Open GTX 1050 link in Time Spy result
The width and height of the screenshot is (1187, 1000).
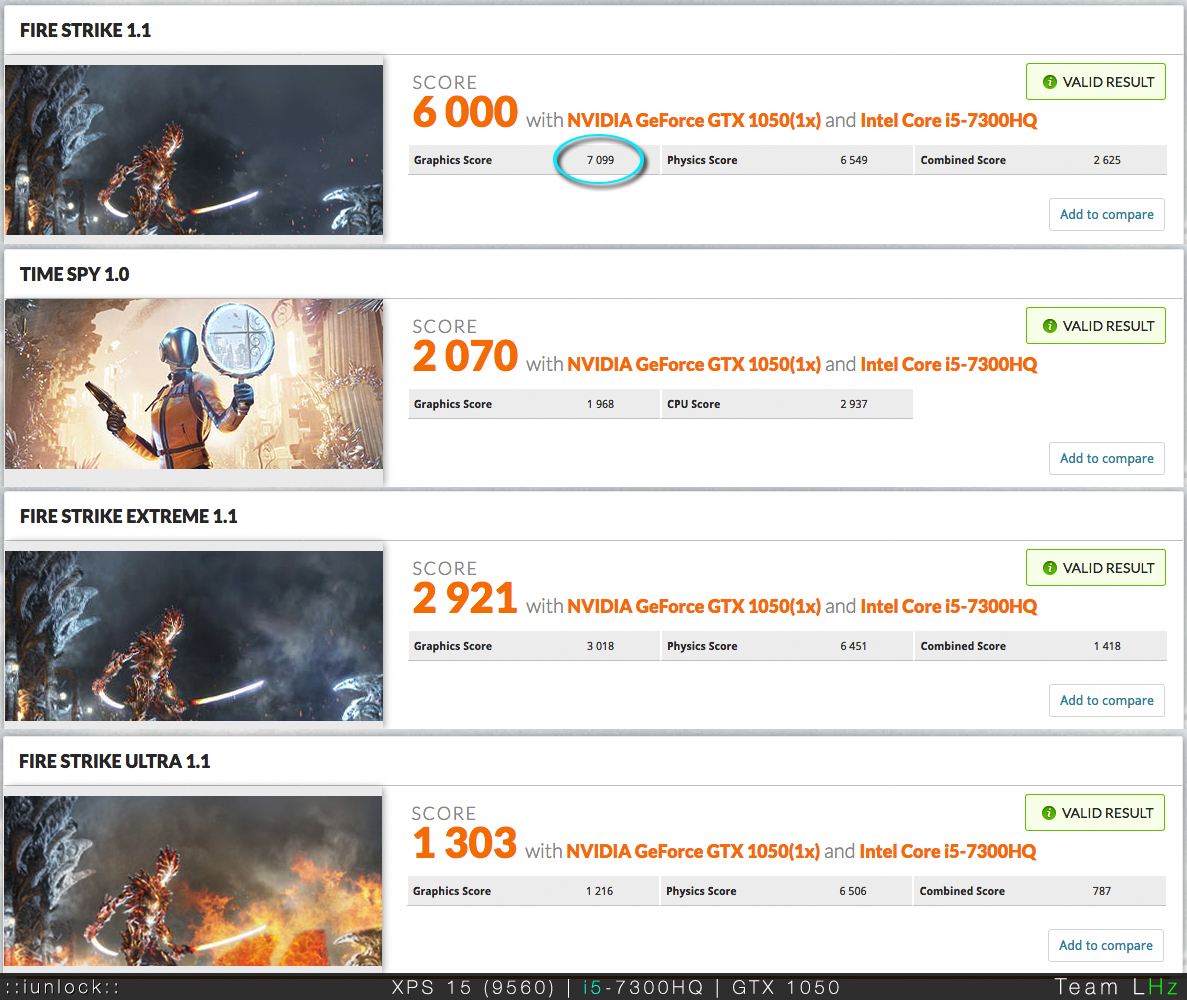[x=694, y=364]
